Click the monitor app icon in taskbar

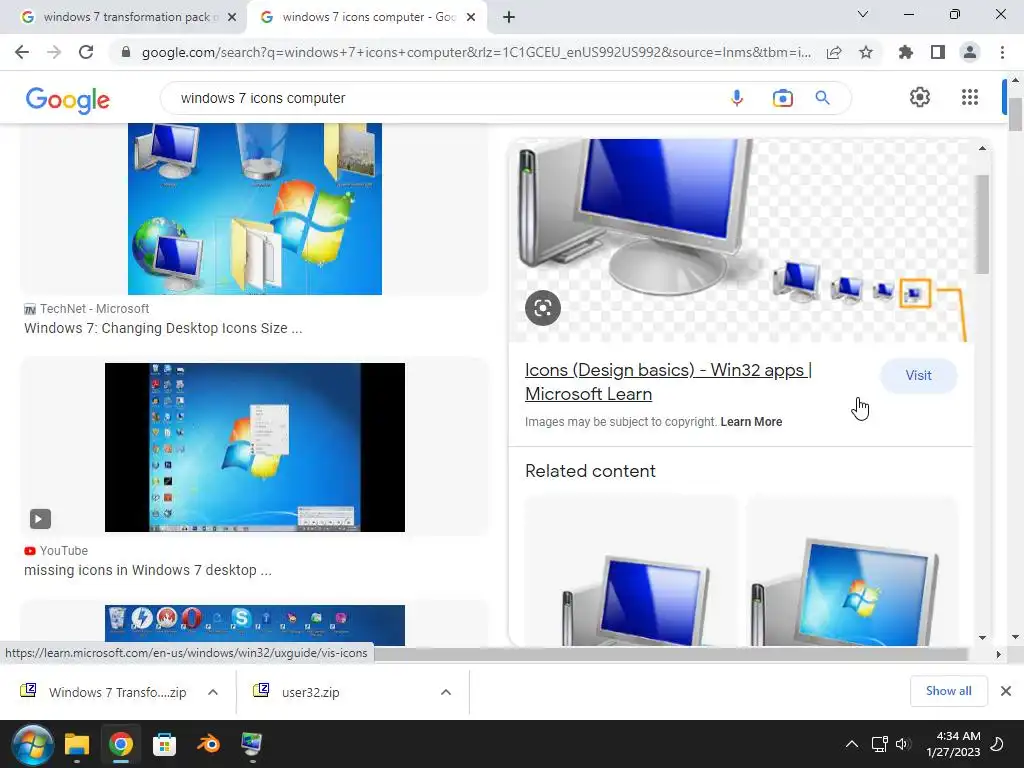coord(252,744)
